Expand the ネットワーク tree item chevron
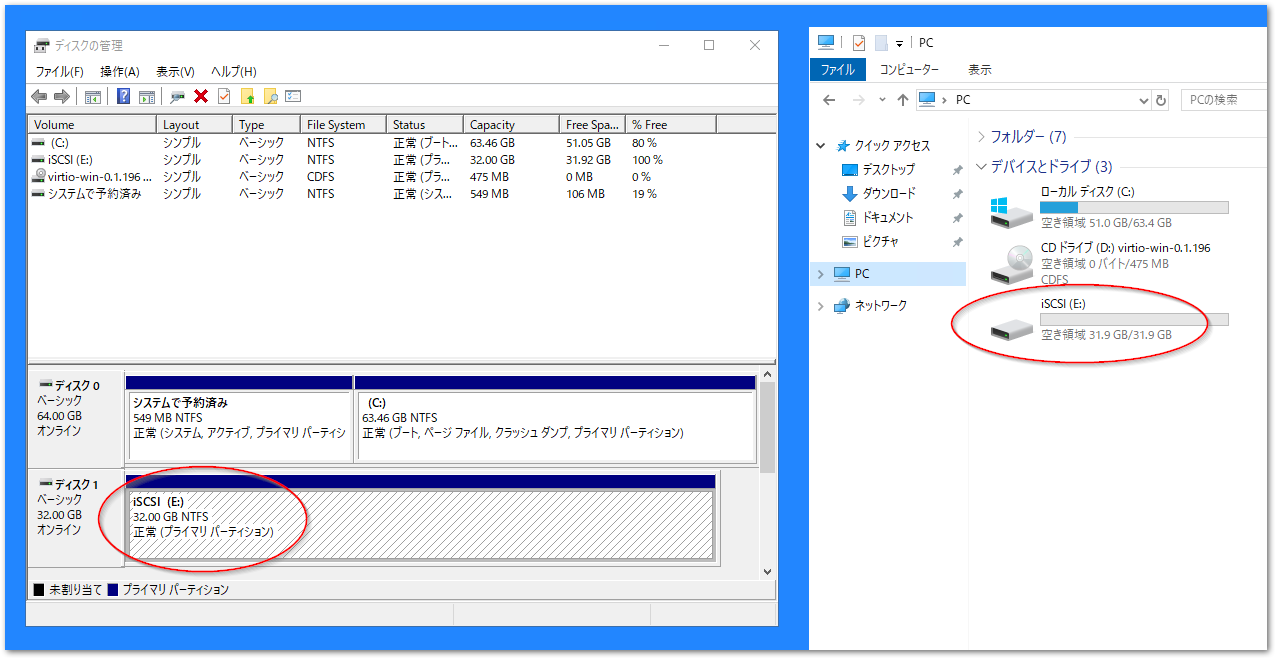1276x659 pixels. (x=822, y=306)
